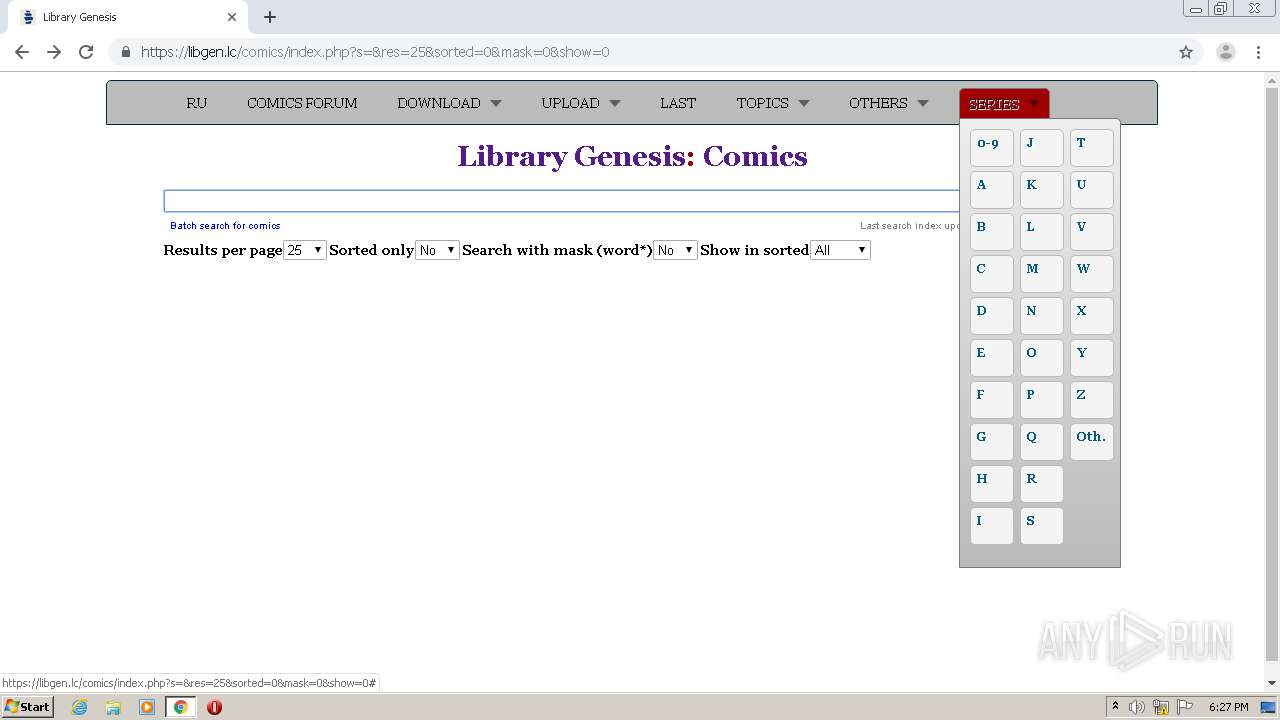Close the Library Genesis tab

232,17
